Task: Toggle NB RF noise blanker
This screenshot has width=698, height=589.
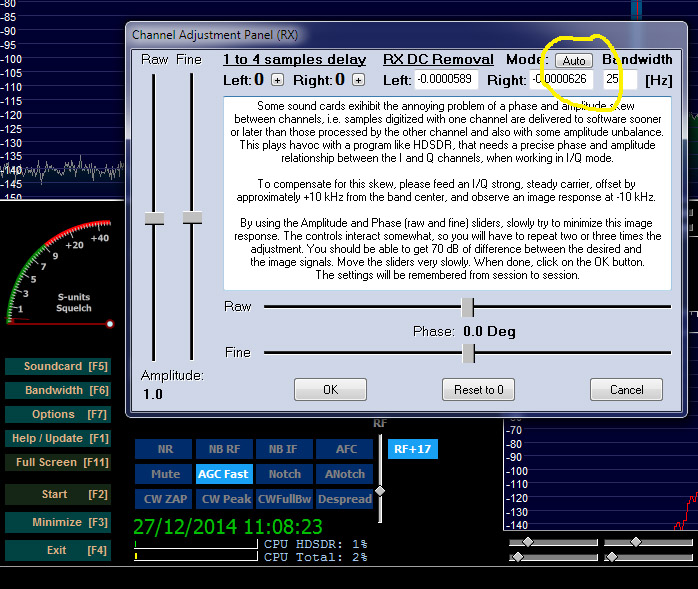Action: (x=224, y=449)
